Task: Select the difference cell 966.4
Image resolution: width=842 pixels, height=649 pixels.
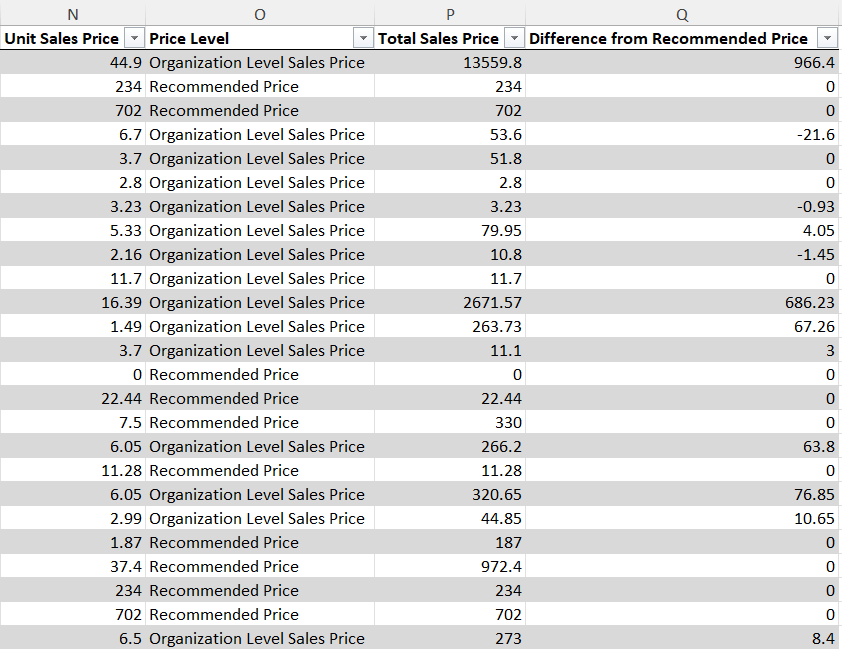Action: click(682, 63)
